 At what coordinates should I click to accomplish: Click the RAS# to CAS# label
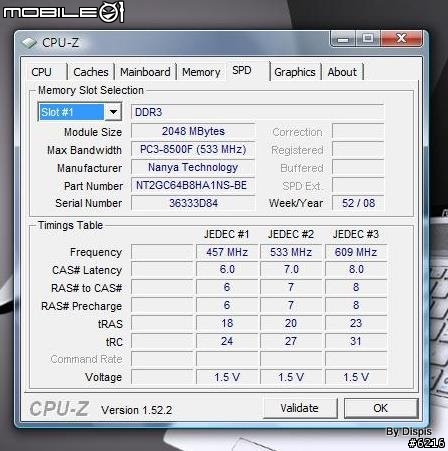point(86,288)
